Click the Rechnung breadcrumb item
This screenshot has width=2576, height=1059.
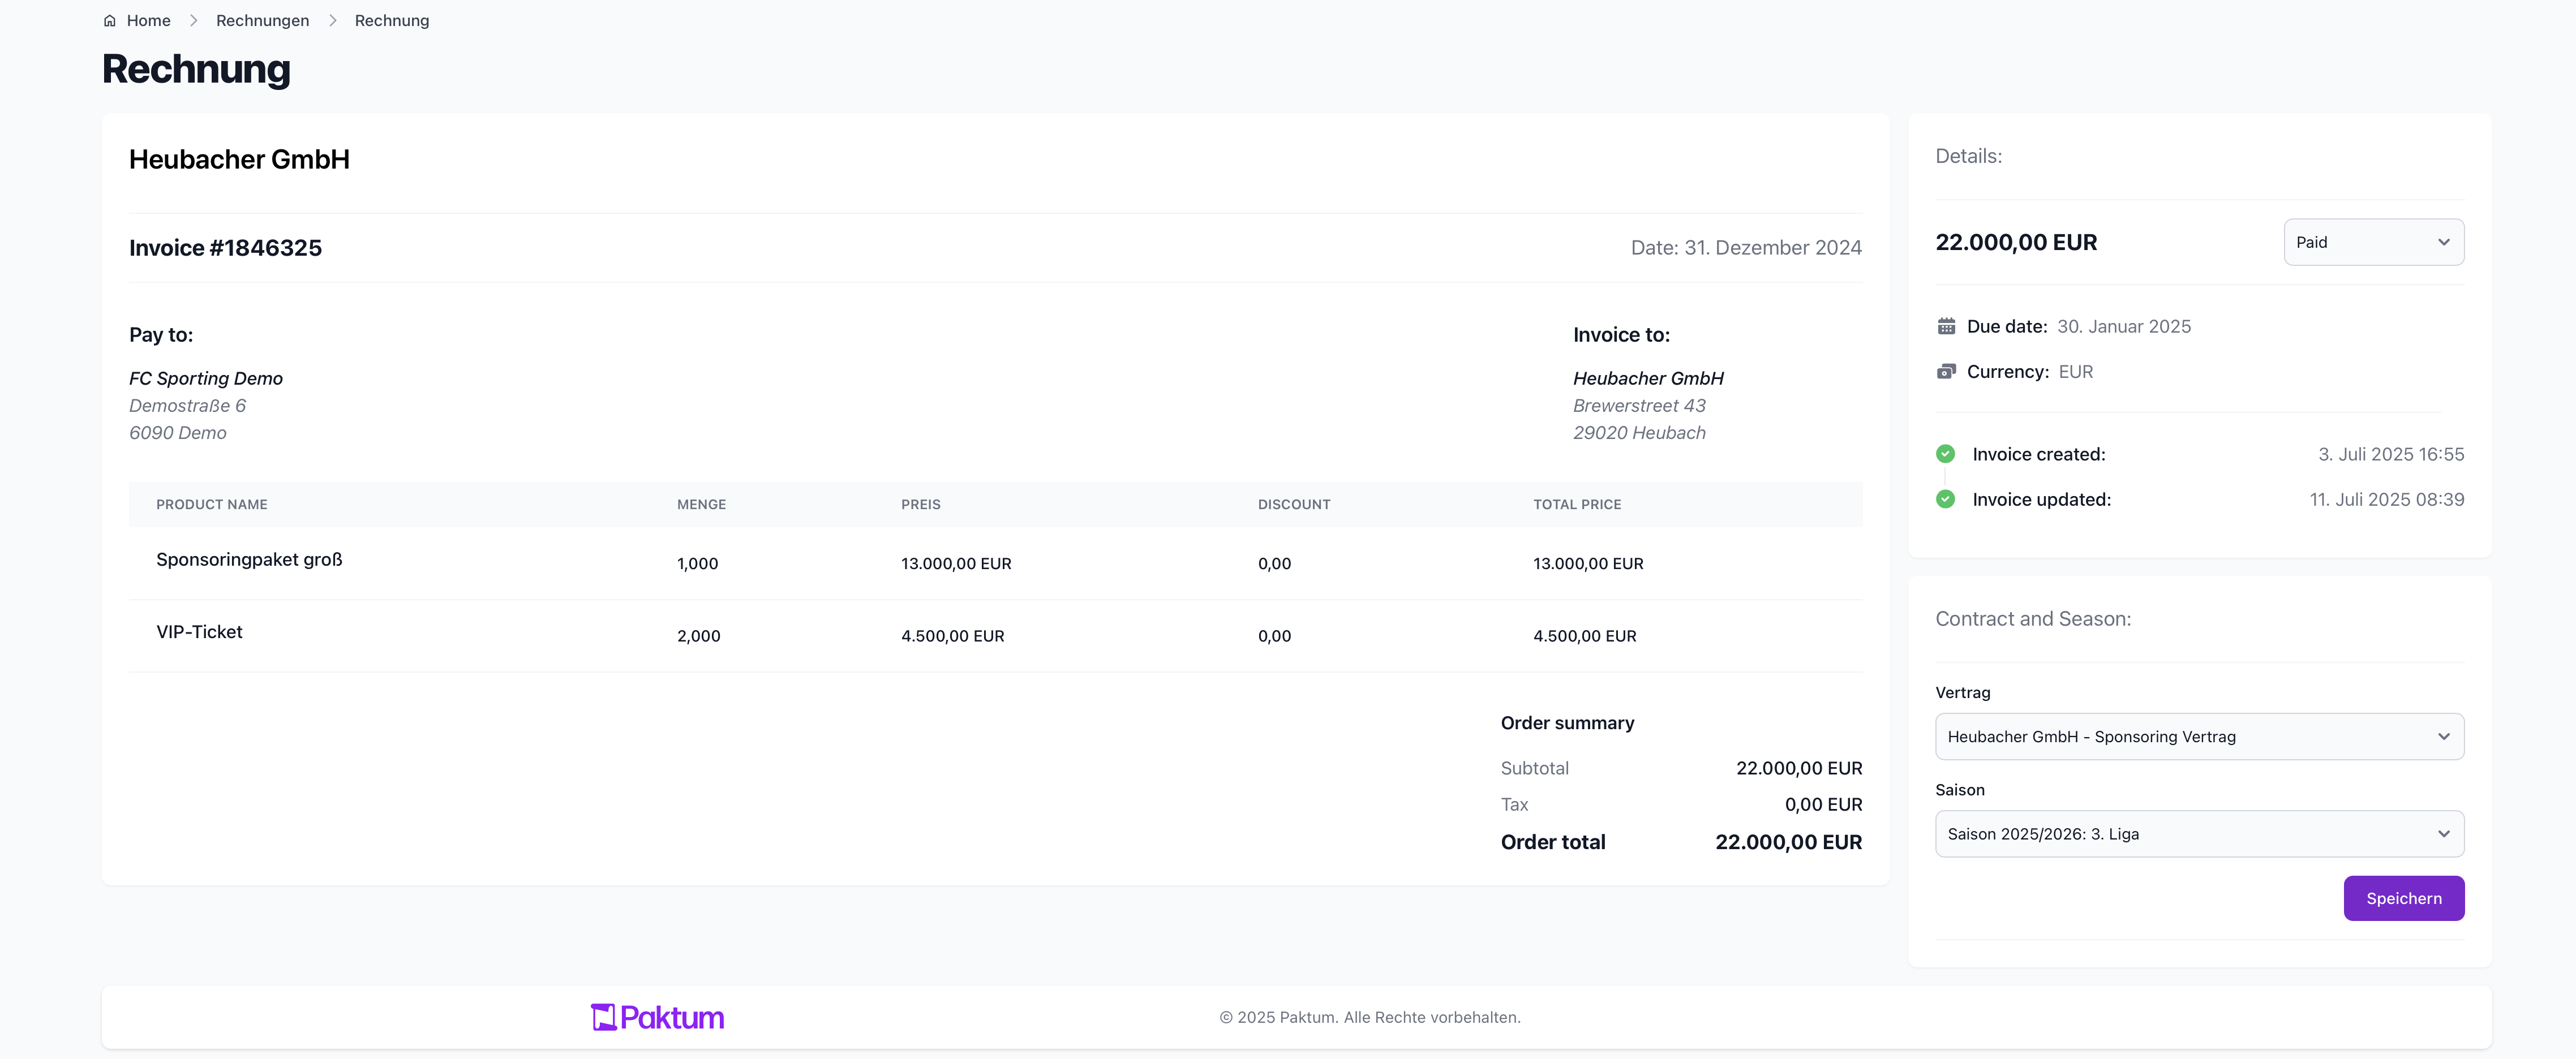(x=392, y=20)
